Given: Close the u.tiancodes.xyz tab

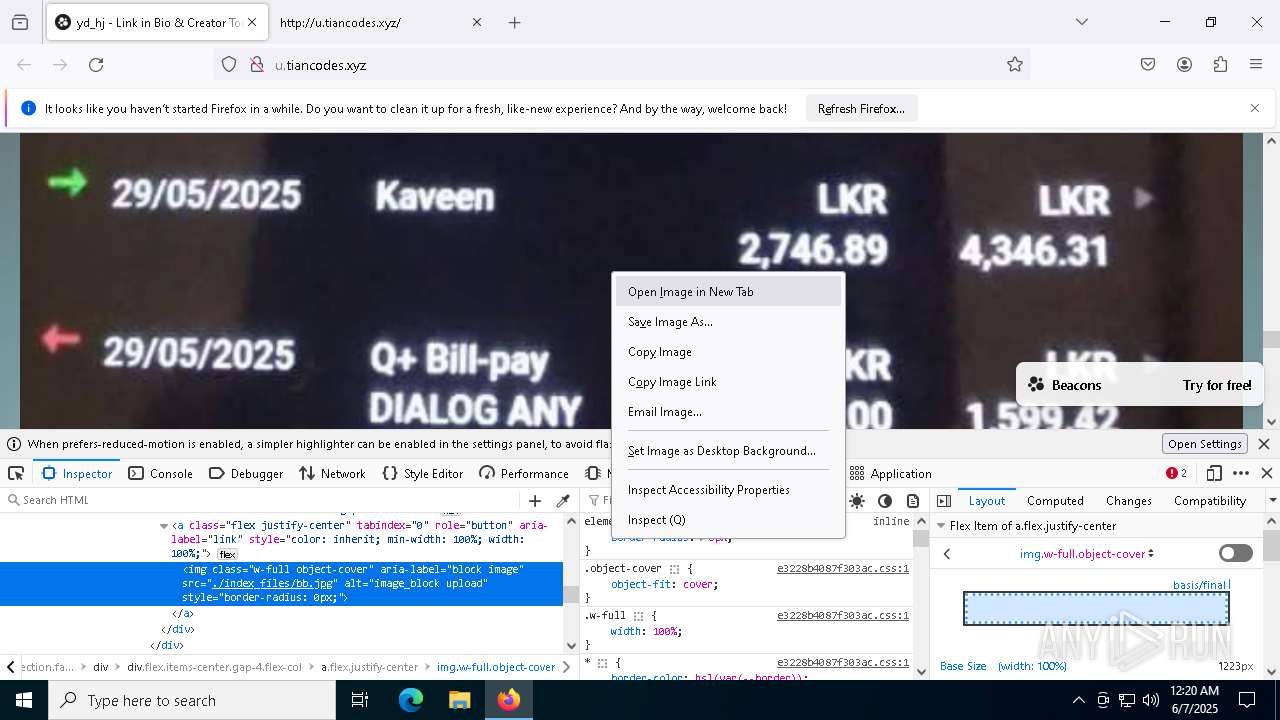Looking at the screenshot, I should (476, 22).
